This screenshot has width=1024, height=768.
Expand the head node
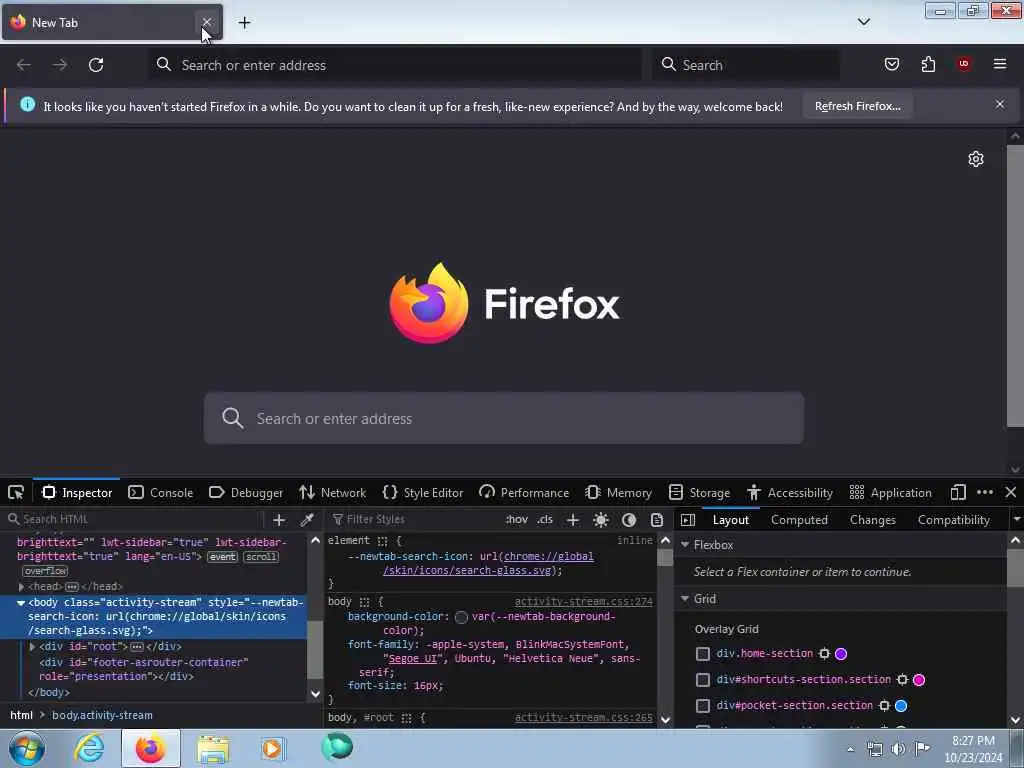(22, 586)
